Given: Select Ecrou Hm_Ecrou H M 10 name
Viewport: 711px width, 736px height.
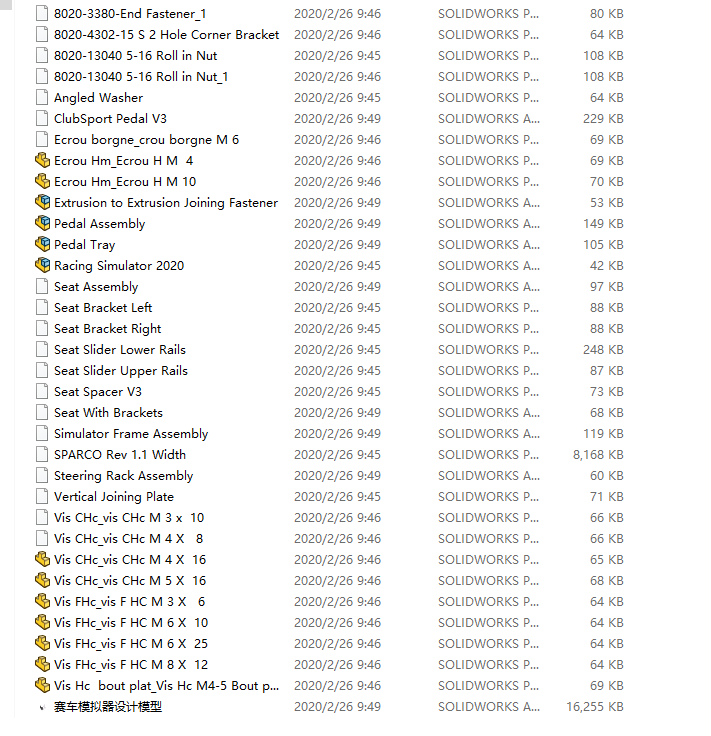Looking at the screenshot, I should pos(125,182).
